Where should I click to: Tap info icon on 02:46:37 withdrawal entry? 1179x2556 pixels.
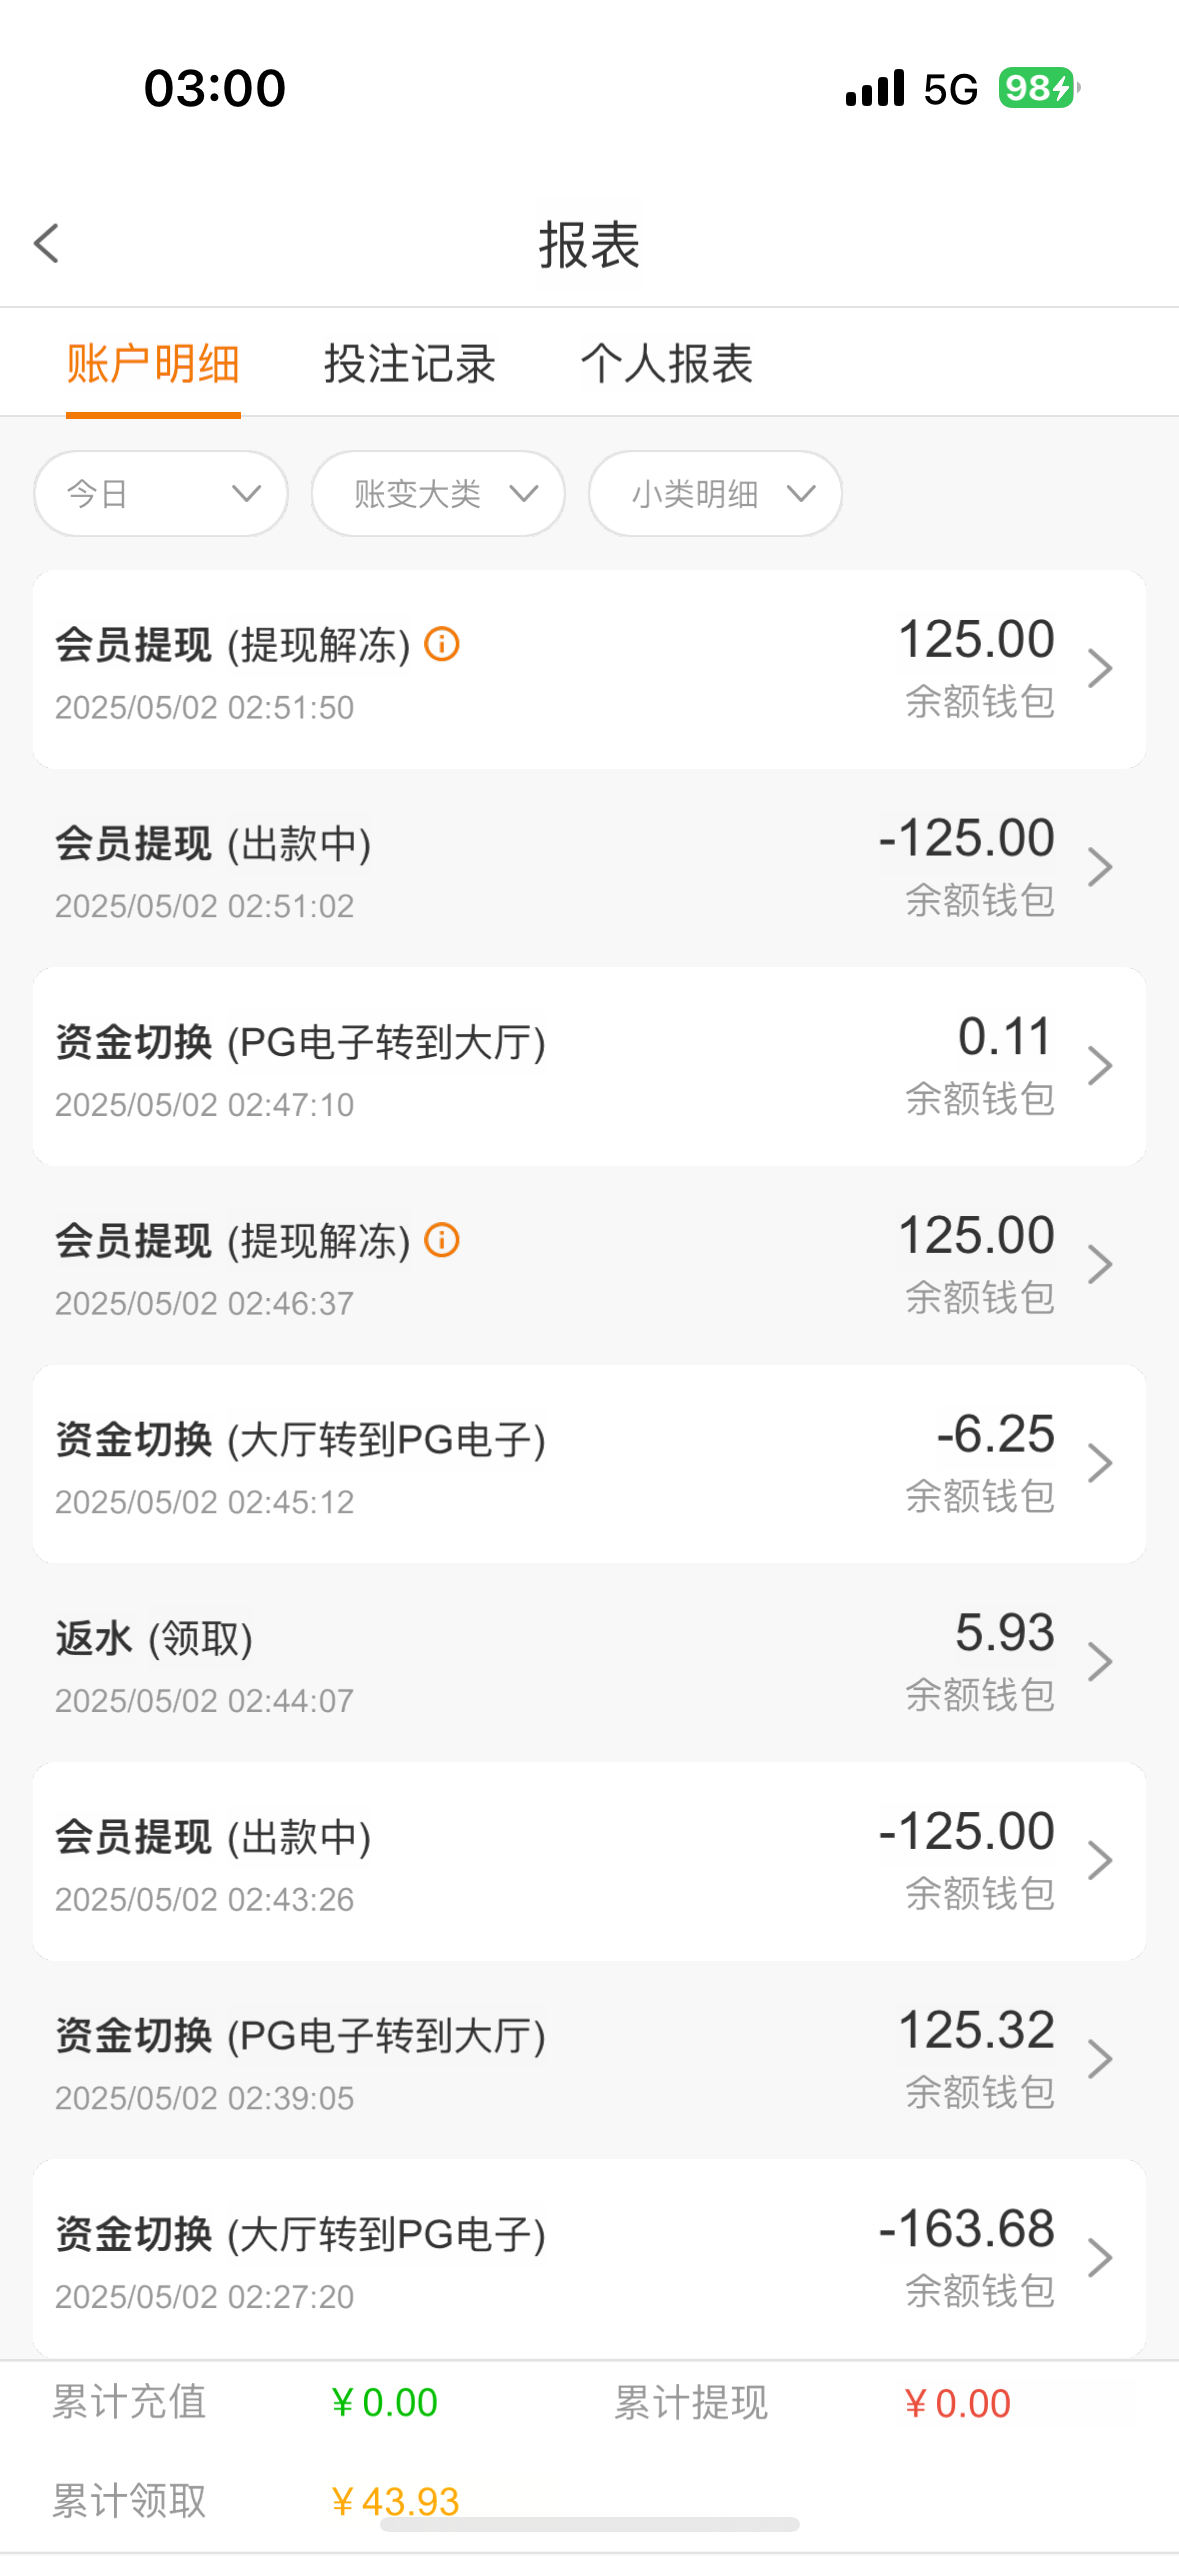click(442, 1240)
